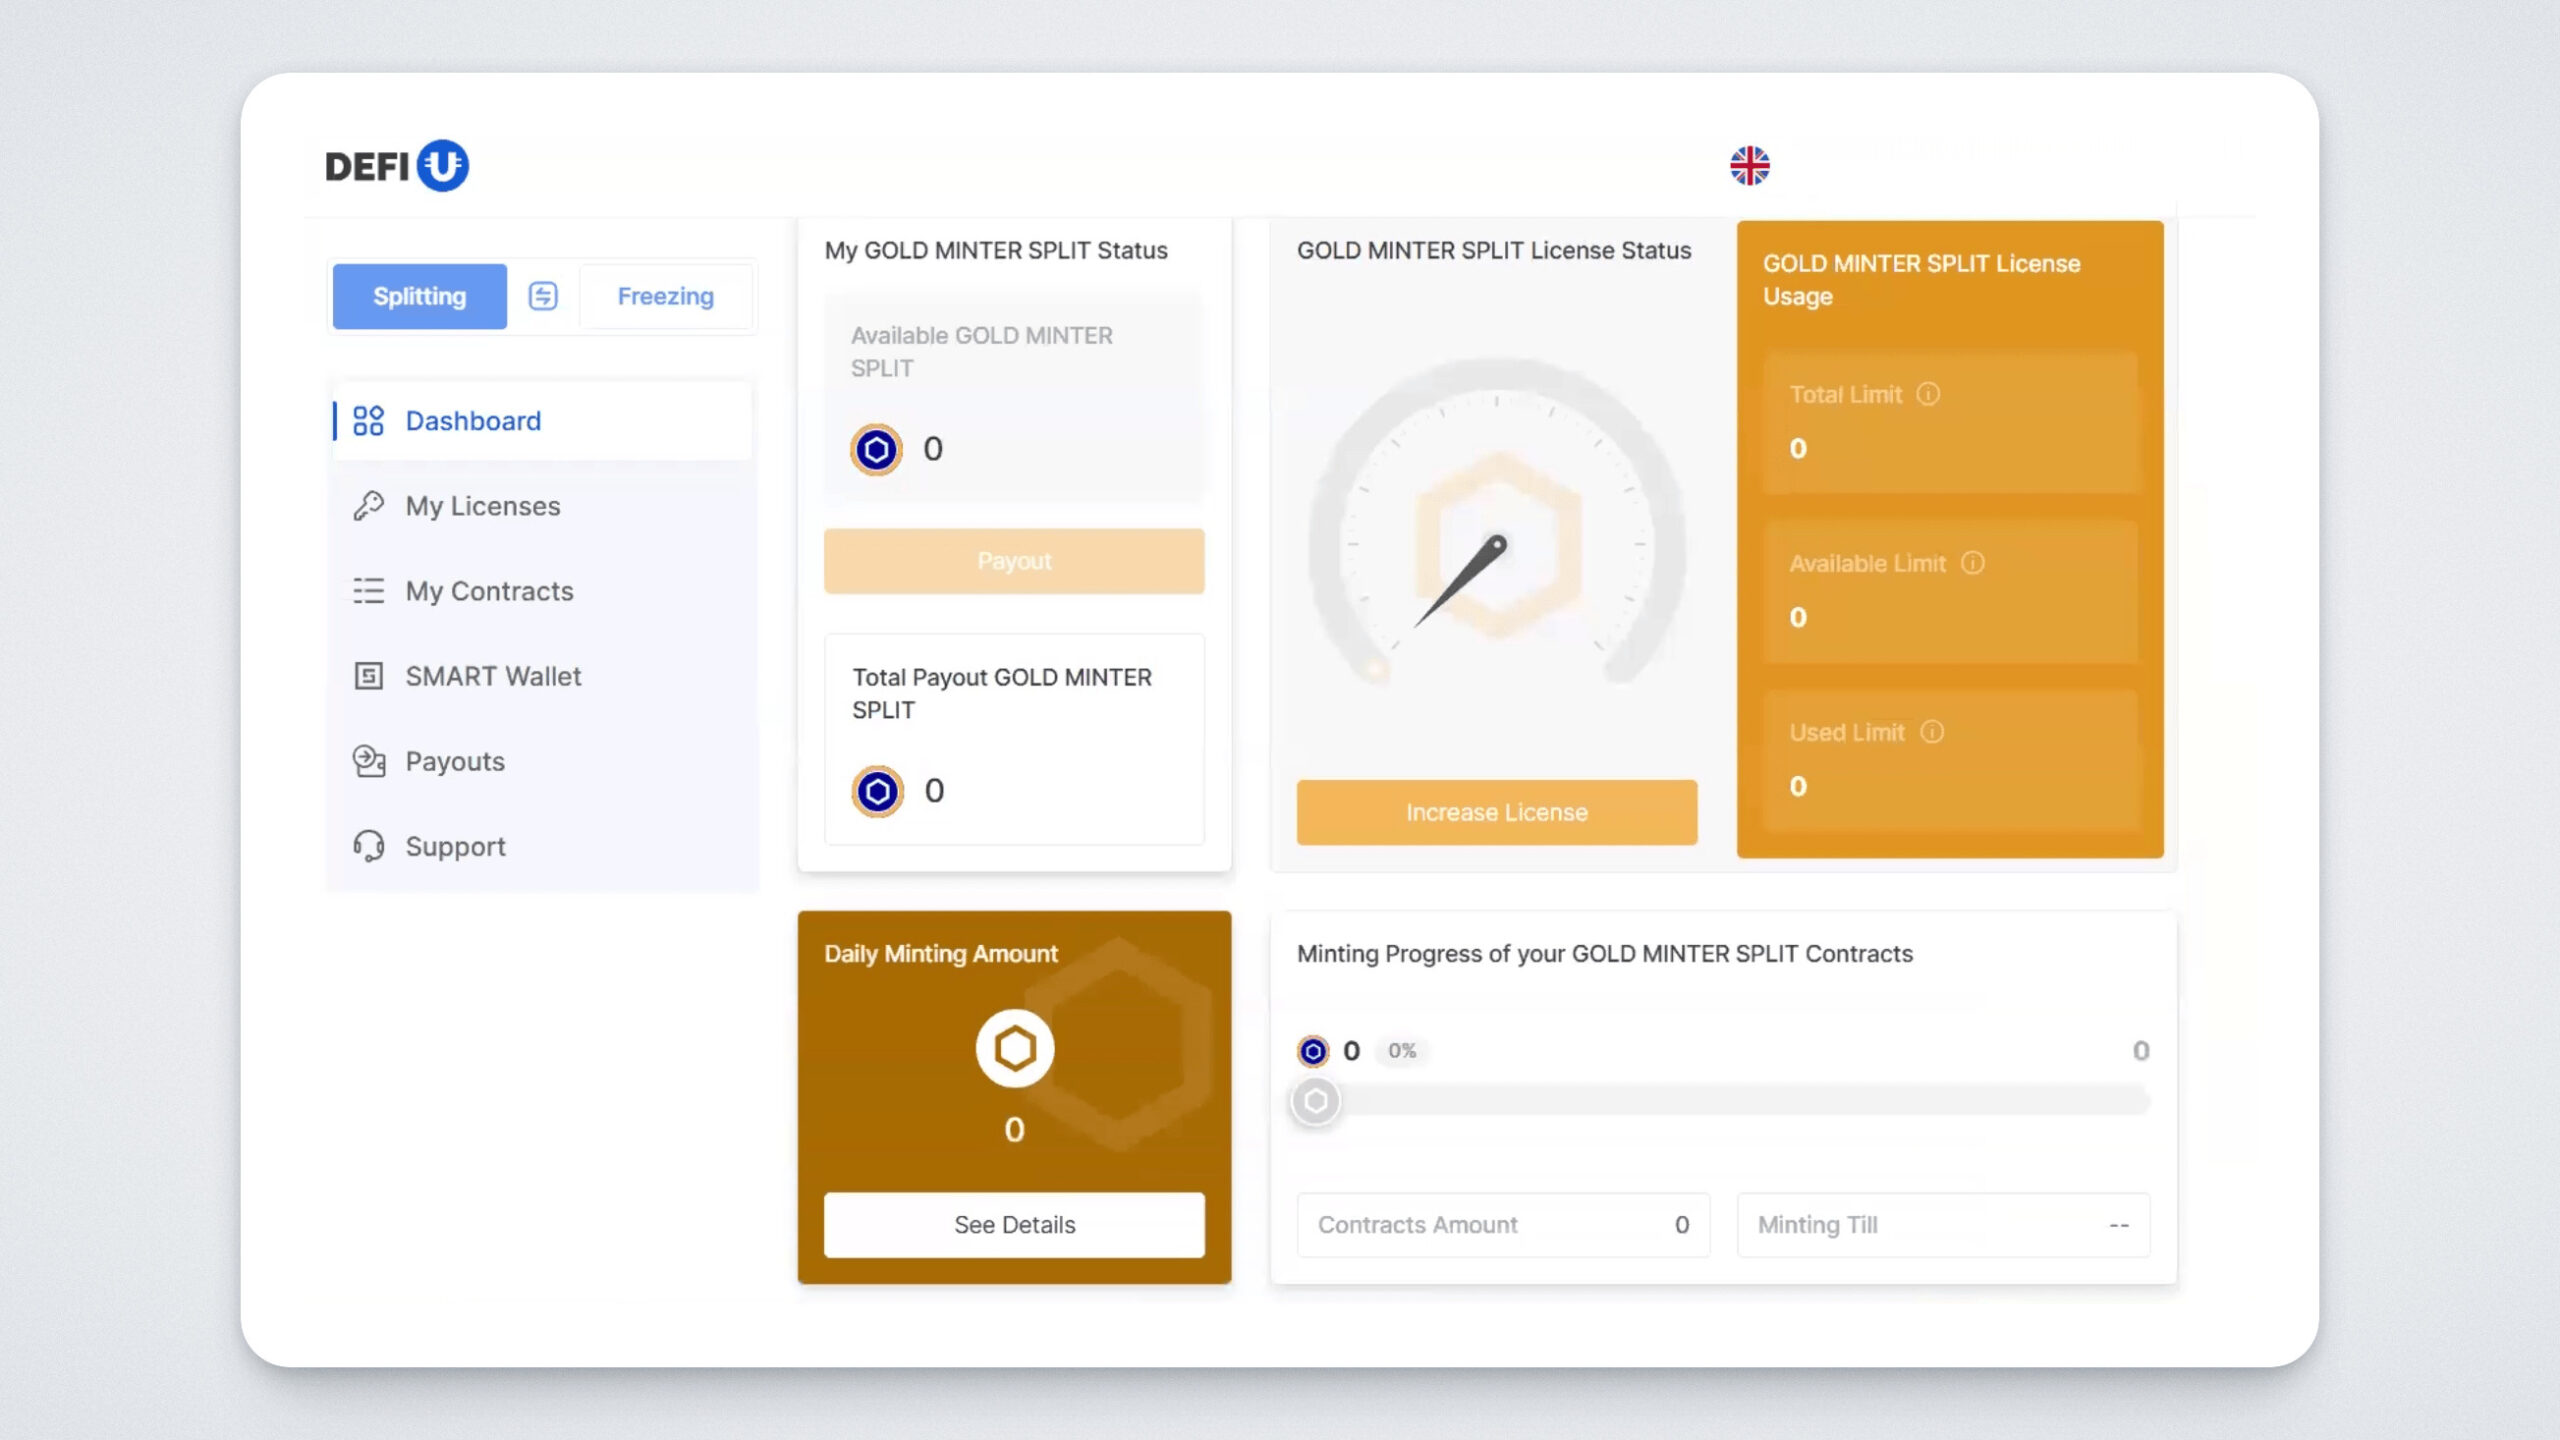Open Support headset icon
Image resolution: width=2560 pixels, height=1440 pixels.
click(x=368, y=846)
